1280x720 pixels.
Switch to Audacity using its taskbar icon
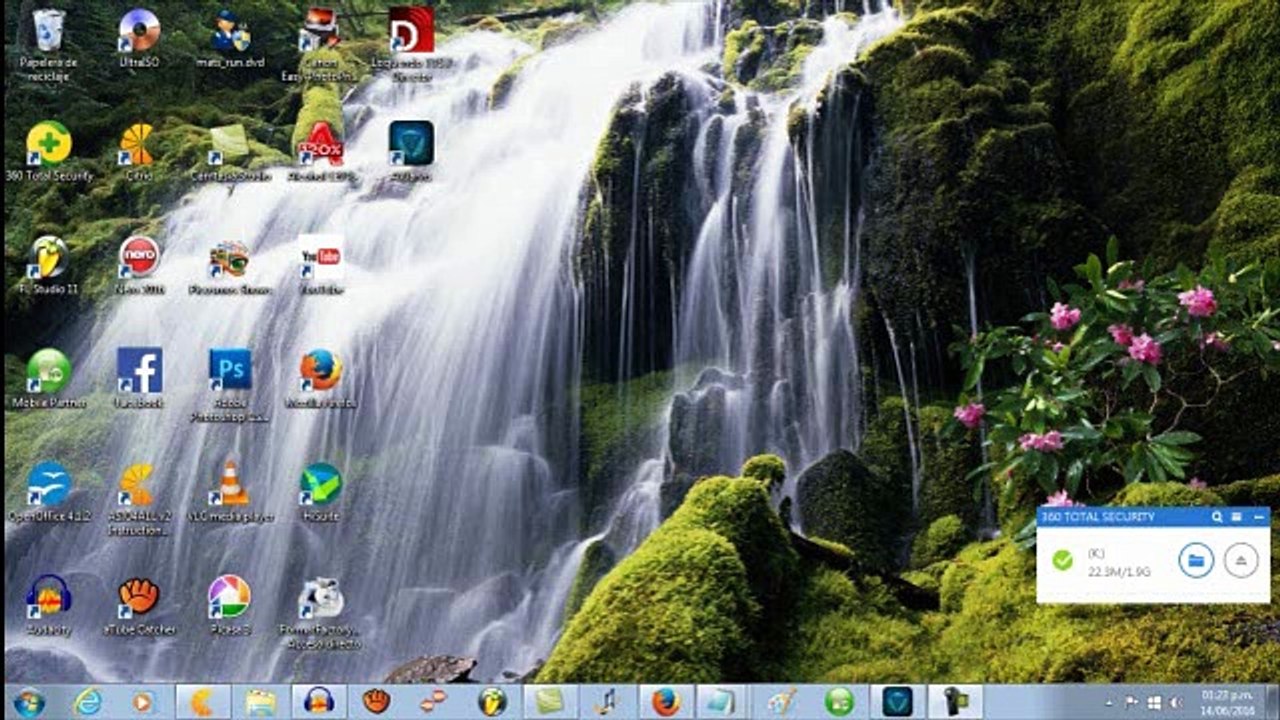tap(318, 702)
